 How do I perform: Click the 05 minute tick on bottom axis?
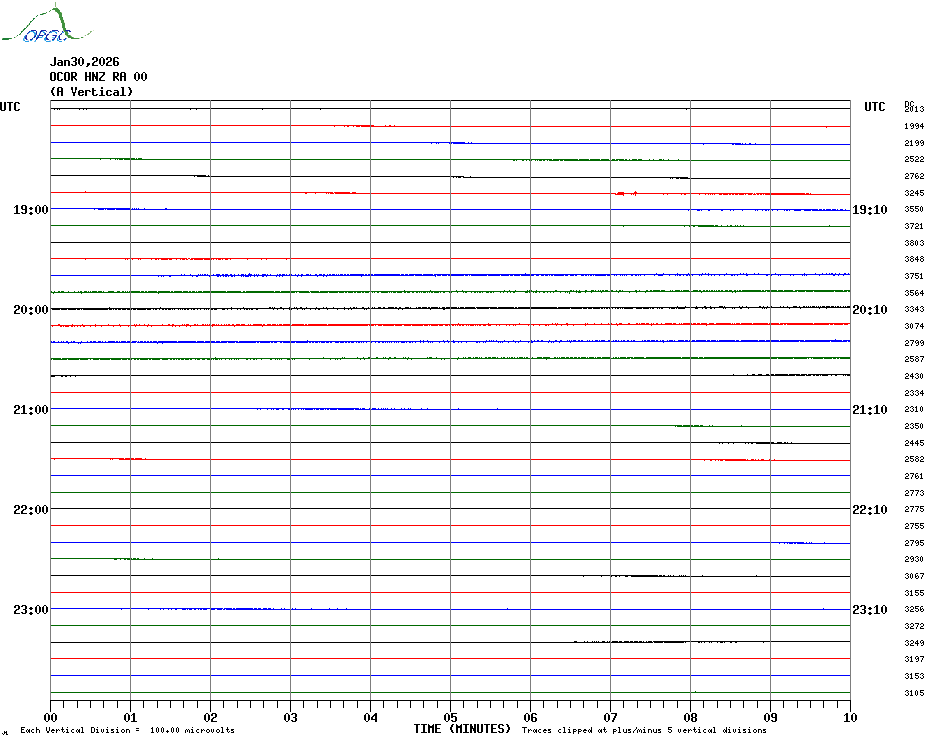click(450, 717)
